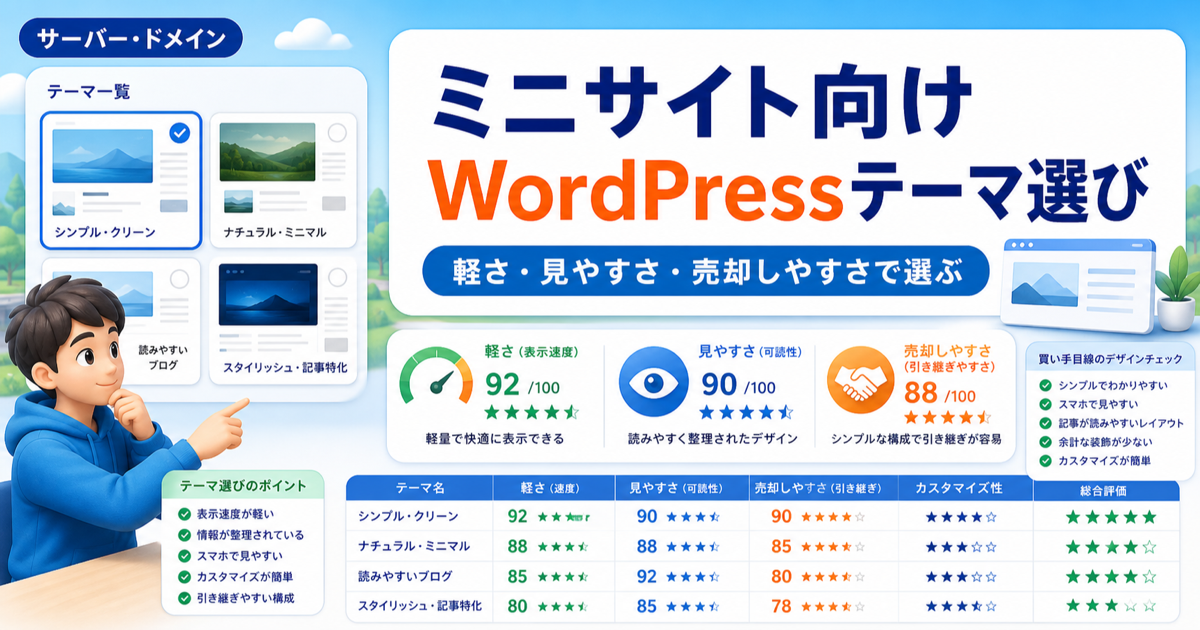Click the カスタマイズ性 stars in シンプル・クリーン row
1200x630 pixels.
click(x=961, y=517)
